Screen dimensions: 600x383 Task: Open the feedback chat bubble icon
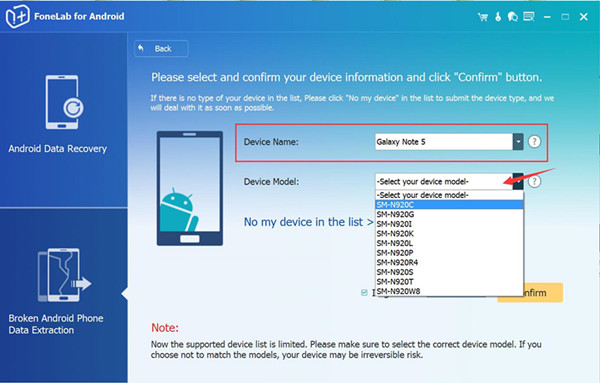[x=513, y=16]
